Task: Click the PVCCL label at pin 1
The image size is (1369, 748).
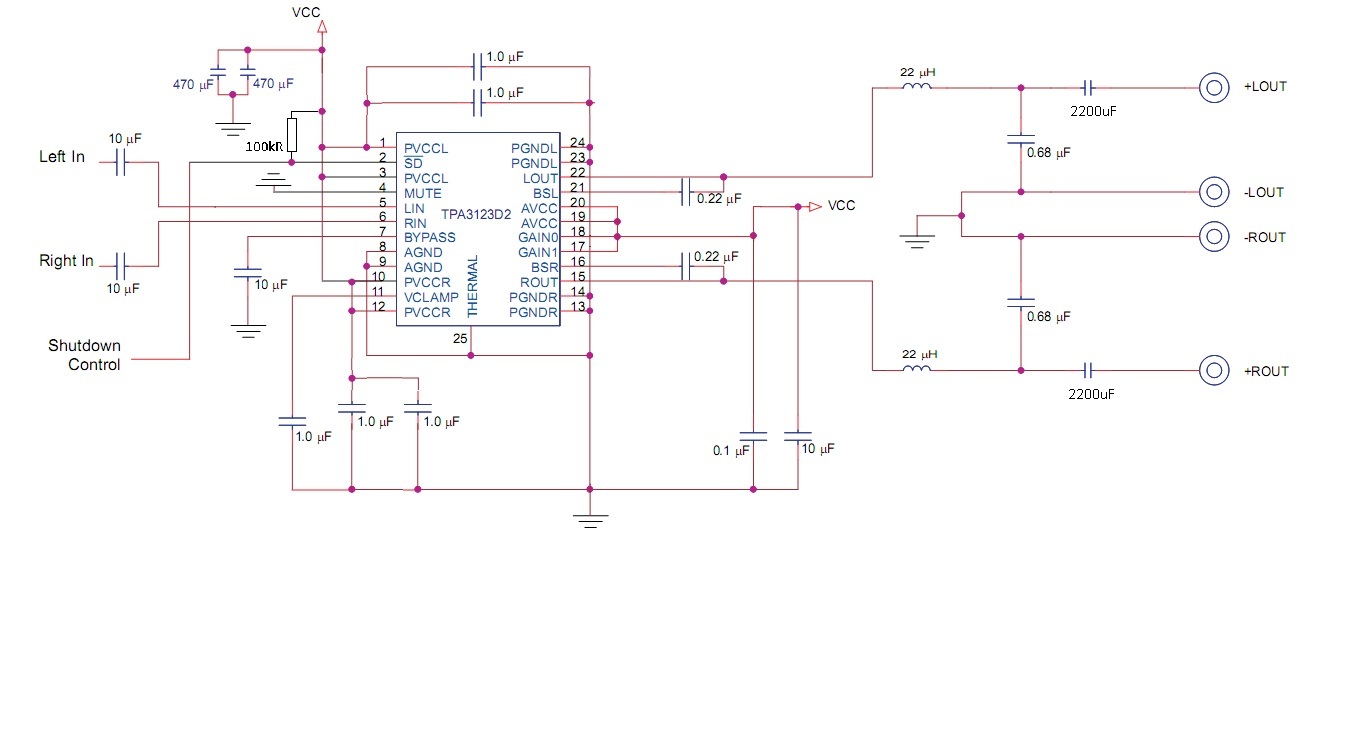Action: [426, 148]
